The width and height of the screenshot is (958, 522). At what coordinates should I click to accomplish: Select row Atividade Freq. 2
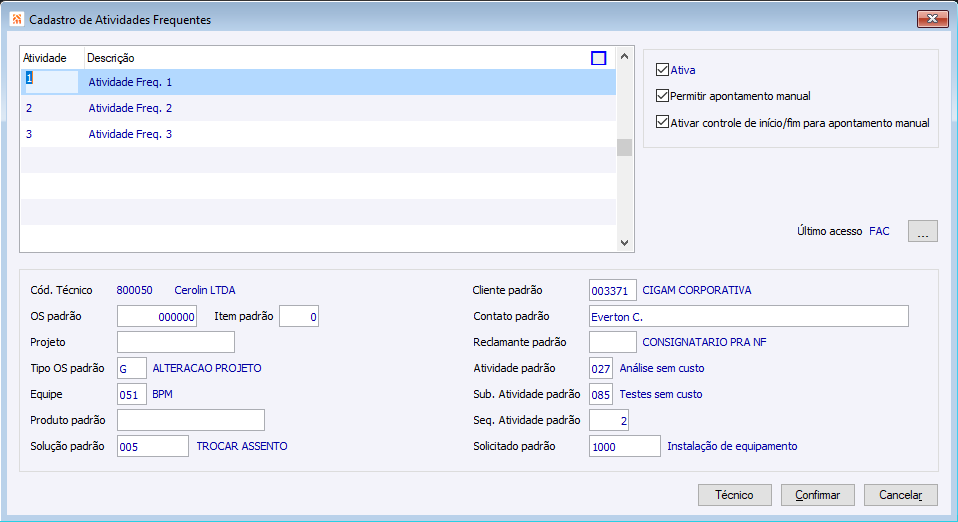point(318,108)
